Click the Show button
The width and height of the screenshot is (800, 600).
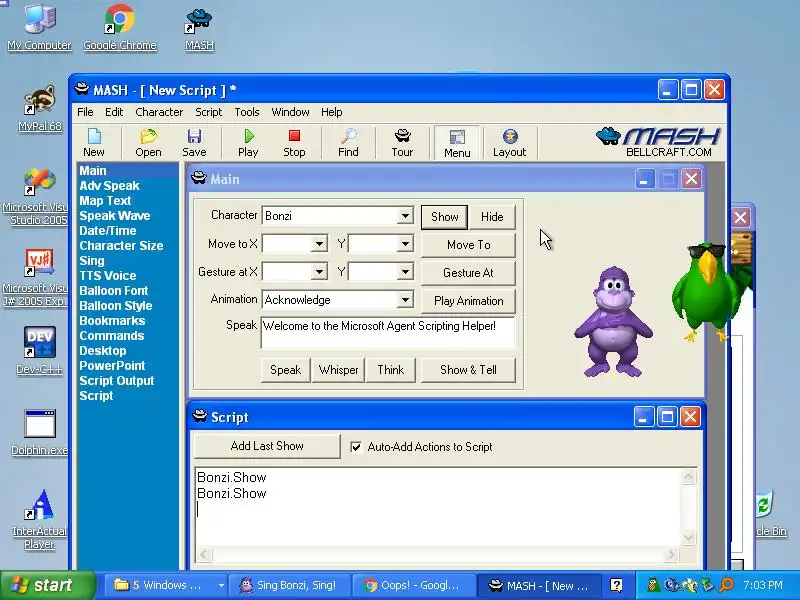click(x=444, y=217)
